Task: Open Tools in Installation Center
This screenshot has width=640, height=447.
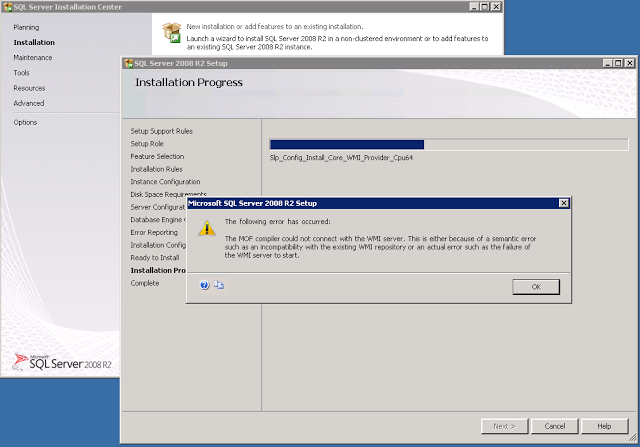Action: (21, 73)
